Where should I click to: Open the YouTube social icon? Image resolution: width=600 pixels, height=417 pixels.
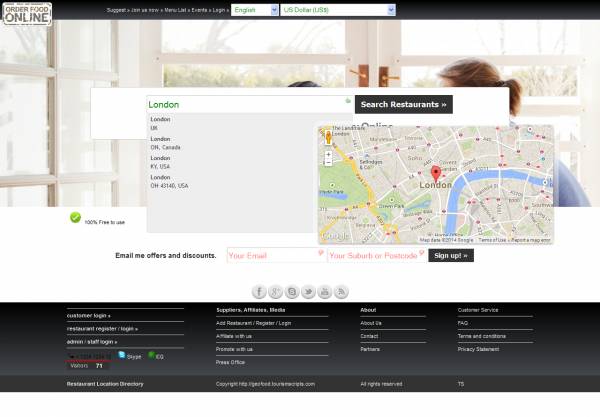point(324,291)
